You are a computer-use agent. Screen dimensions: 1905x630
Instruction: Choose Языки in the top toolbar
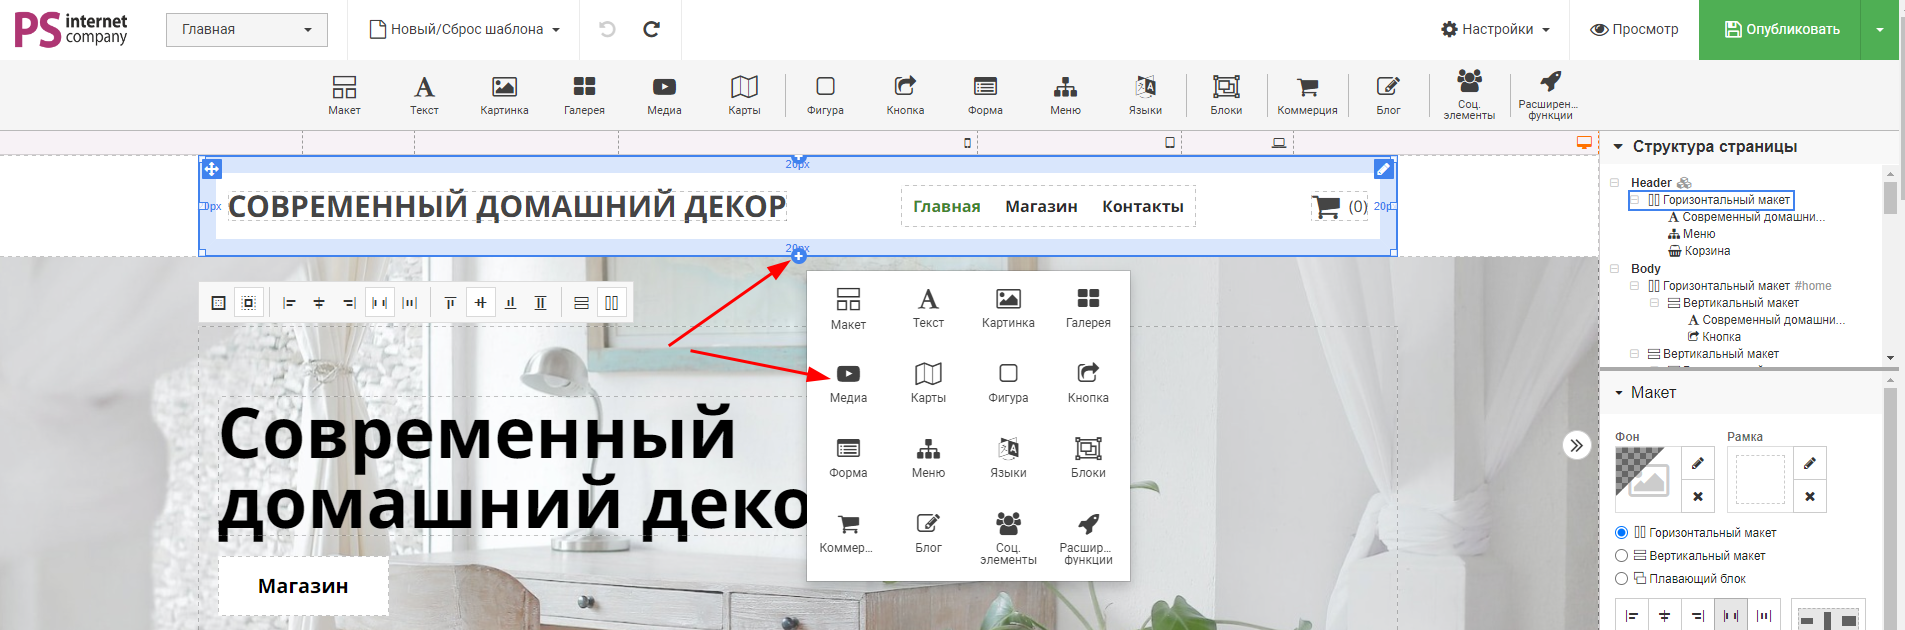(x=1145, y=96)
